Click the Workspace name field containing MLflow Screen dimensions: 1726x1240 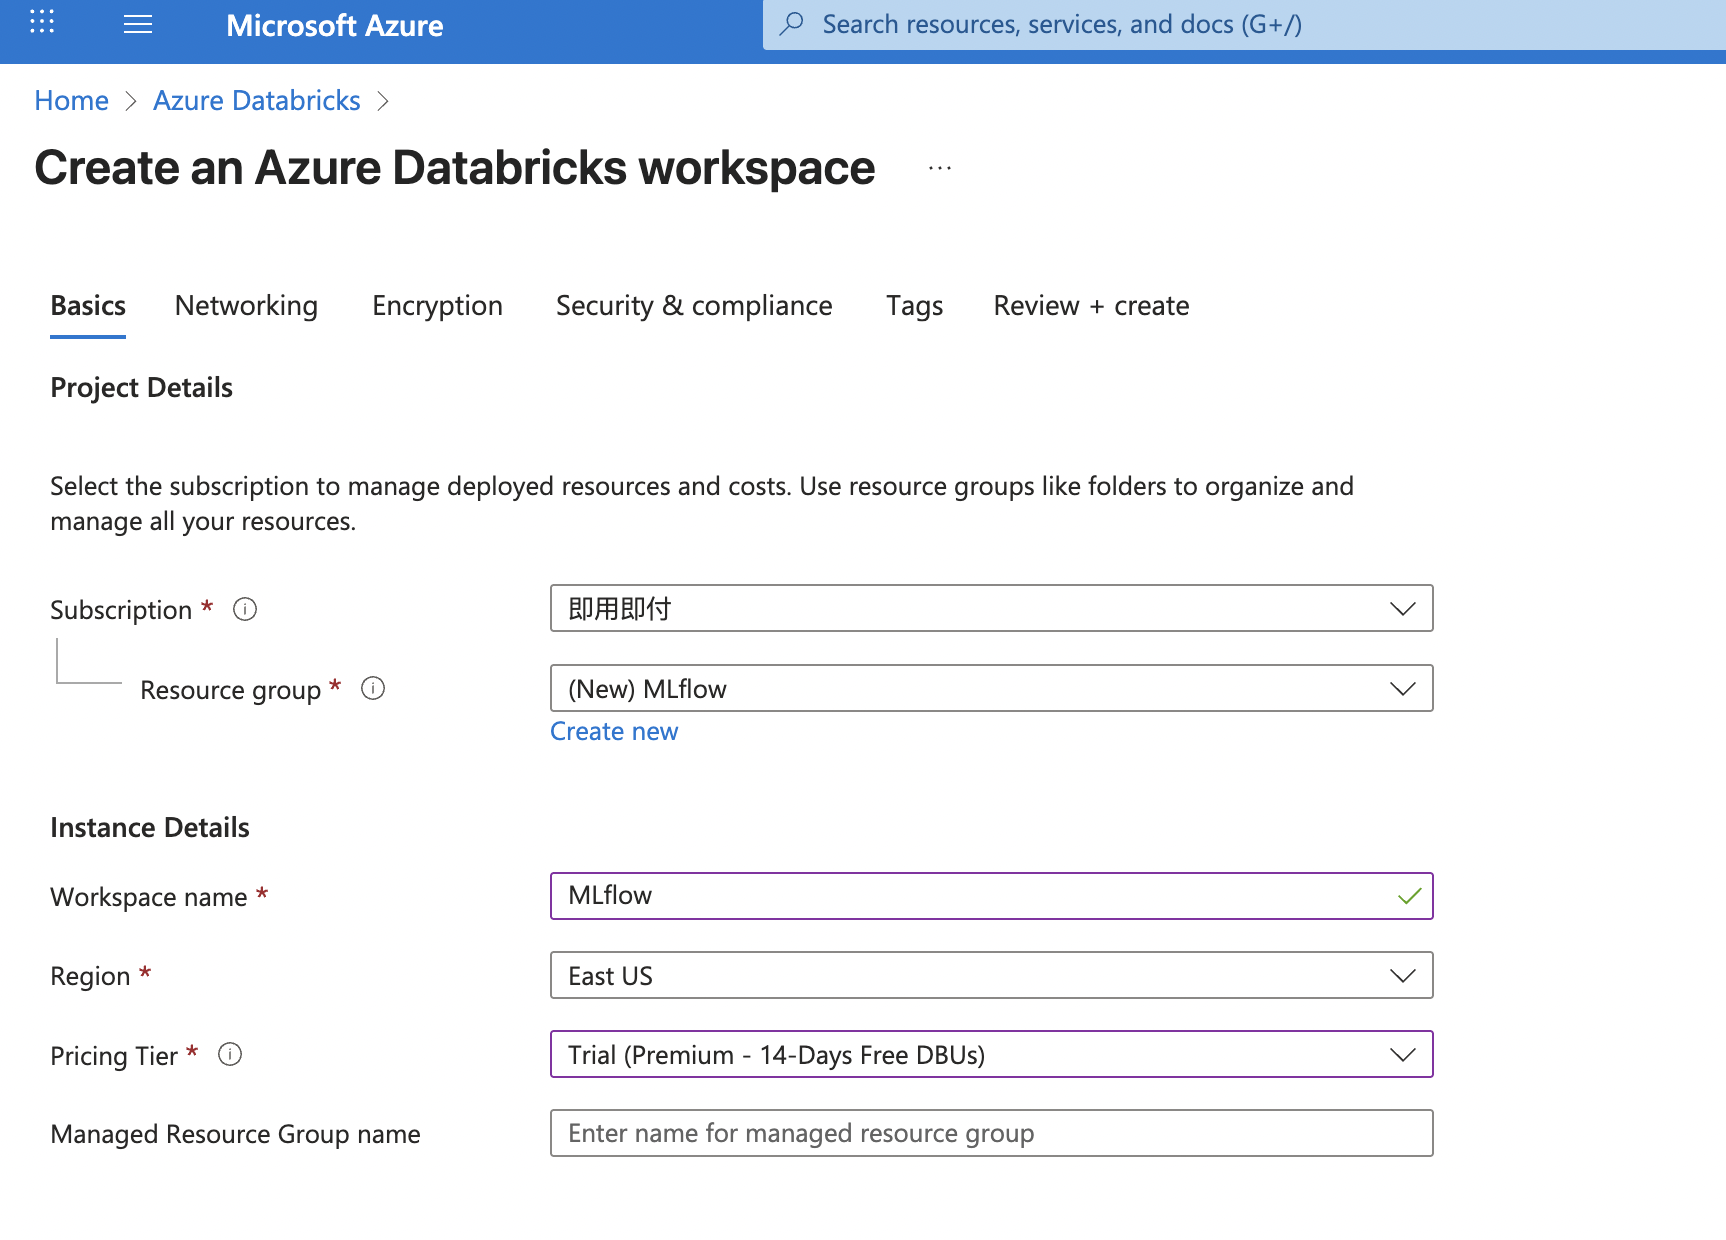tap(992, 896)
